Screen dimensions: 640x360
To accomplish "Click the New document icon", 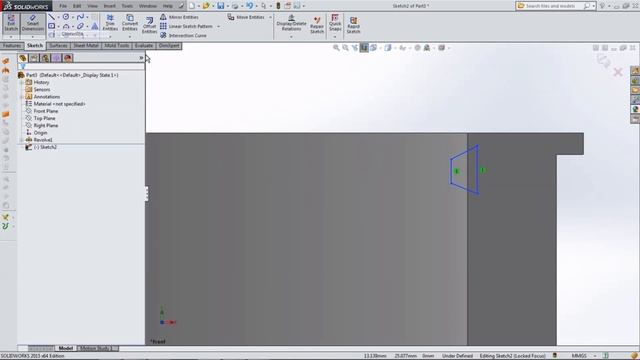I will click(192, 6).
